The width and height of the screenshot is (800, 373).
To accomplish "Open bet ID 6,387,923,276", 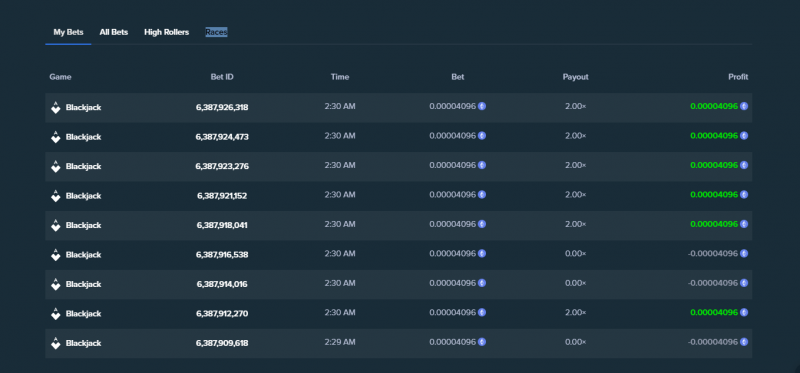I will click(222, 166).
